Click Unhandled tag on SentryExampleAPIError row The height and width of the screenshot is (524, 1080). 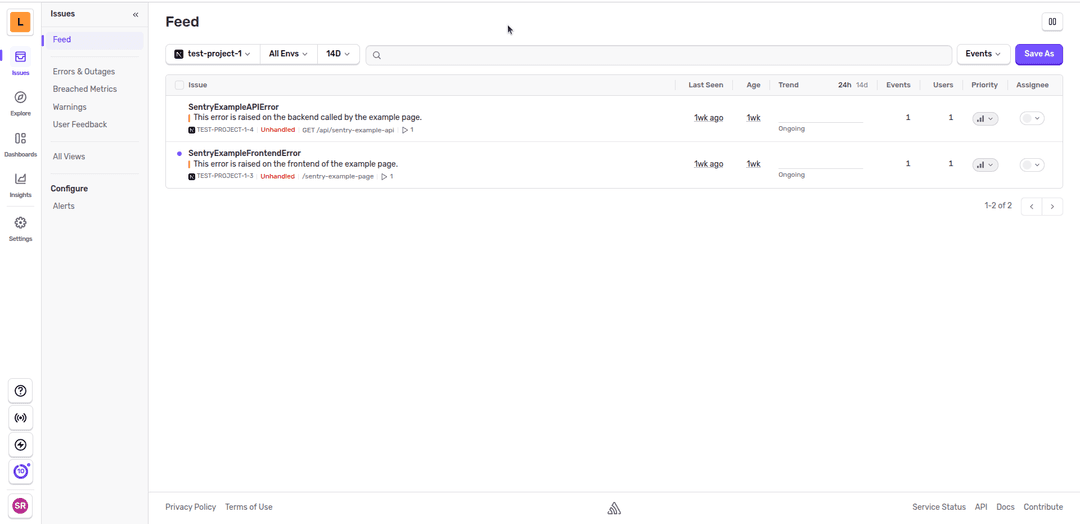tap(278, 129)
